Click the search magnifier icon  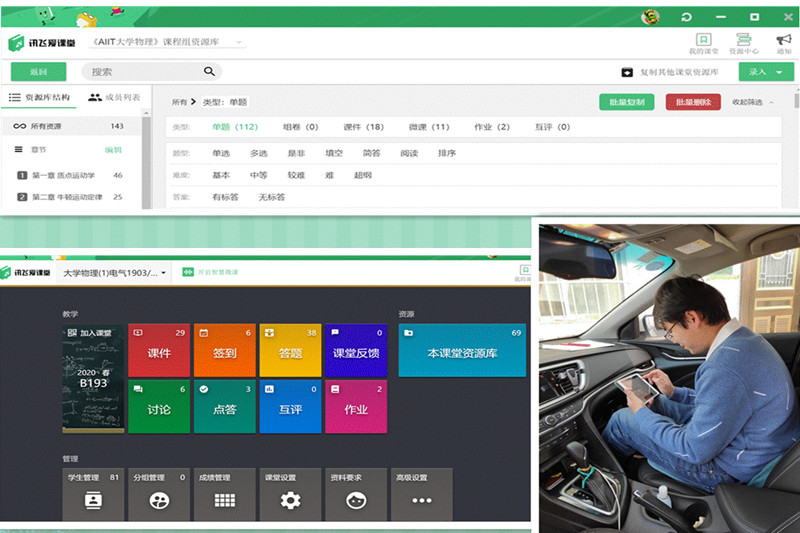pos(209,72)
